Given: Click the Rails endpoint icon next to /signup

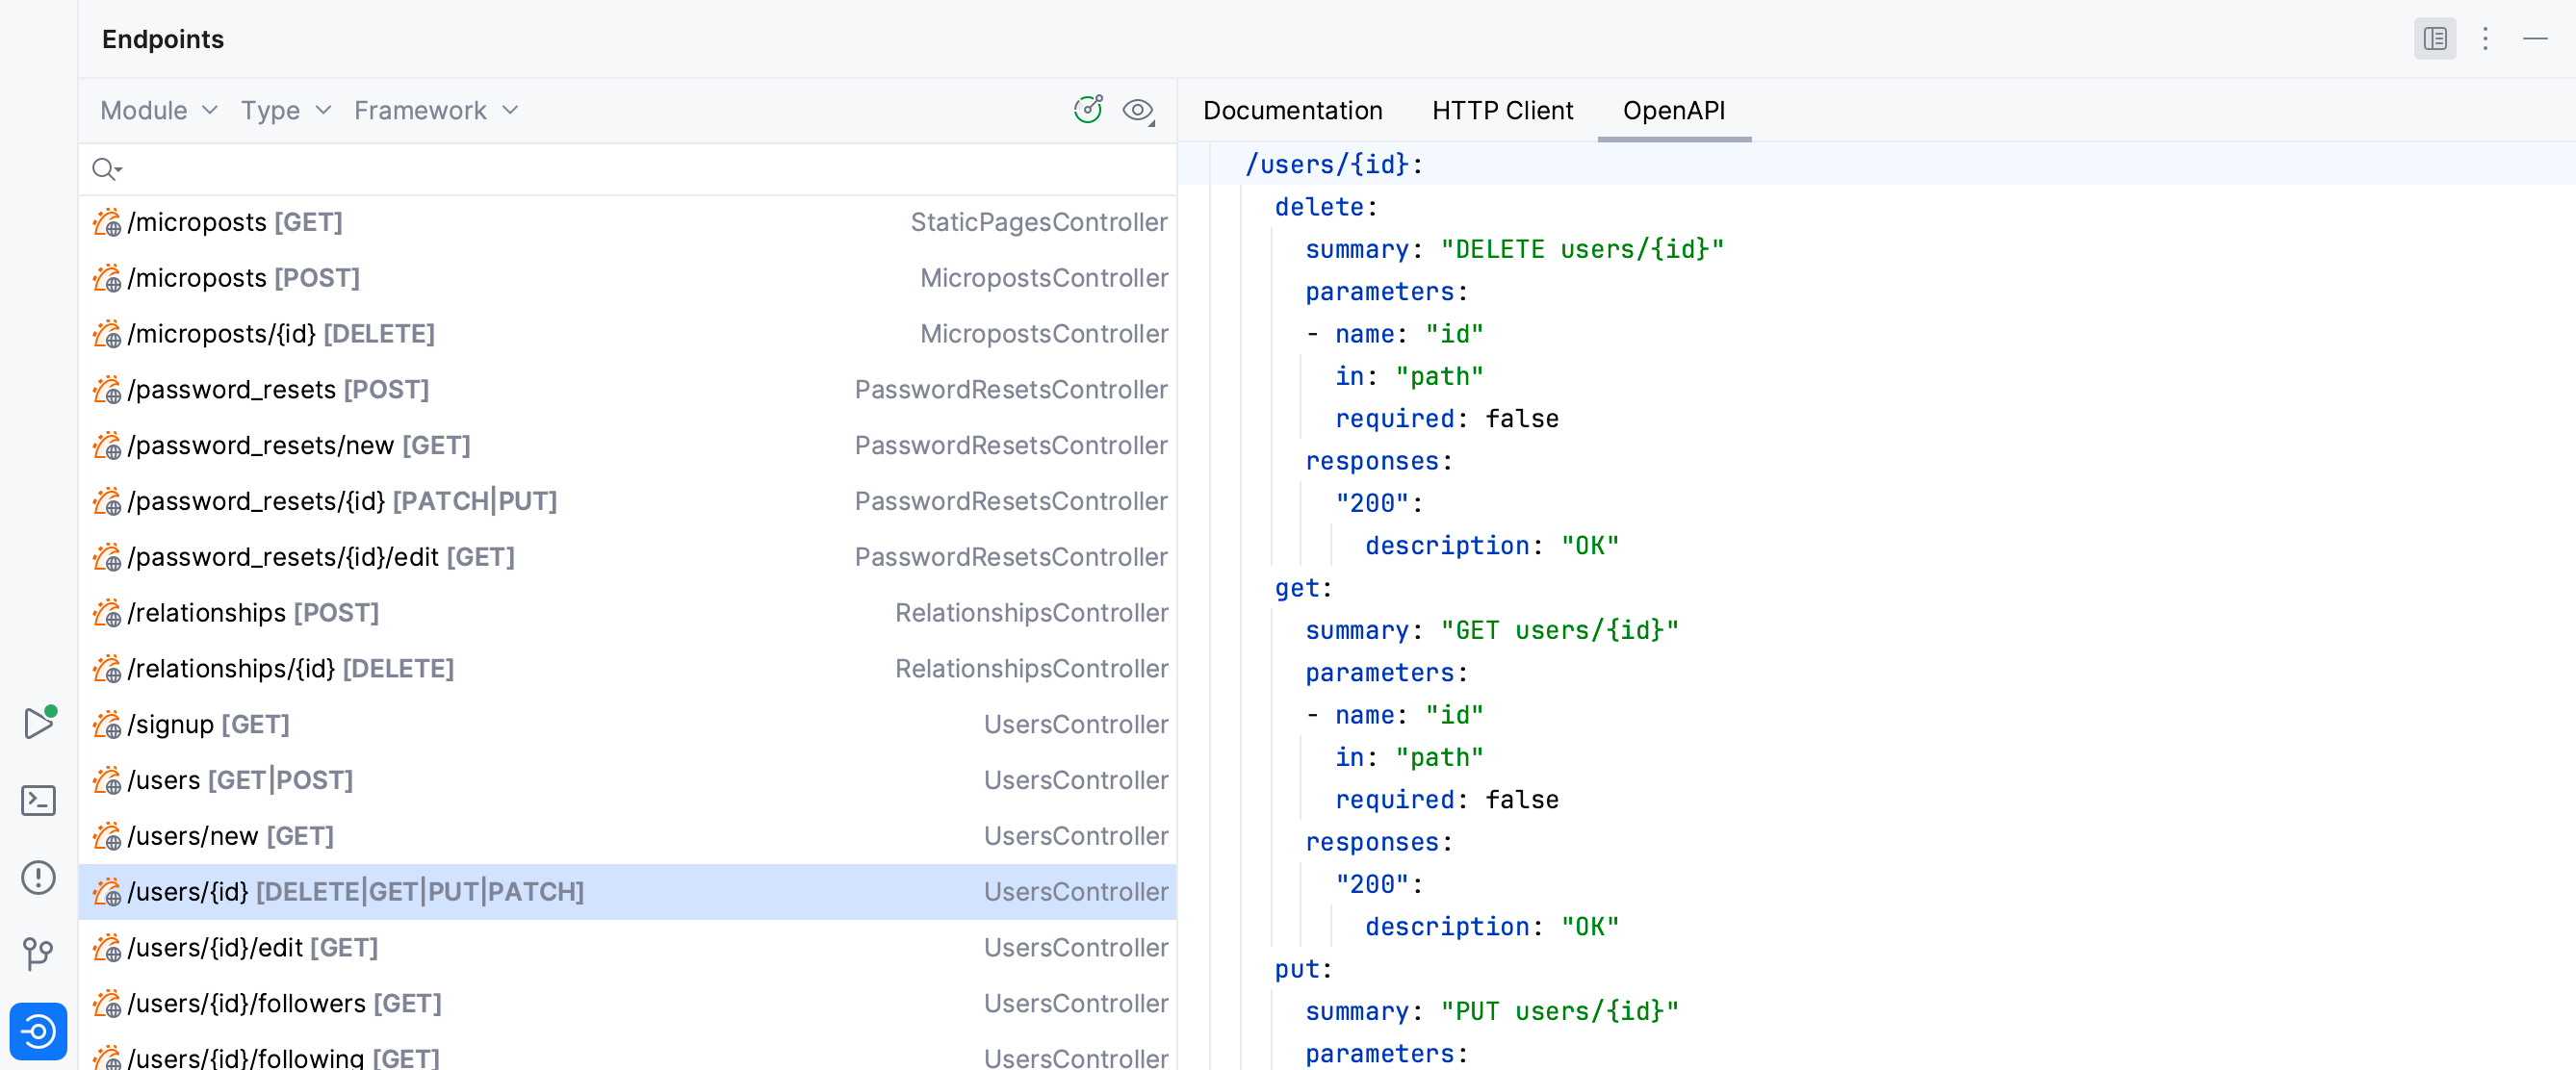Looking at the screenshot, I should point(104,724).
